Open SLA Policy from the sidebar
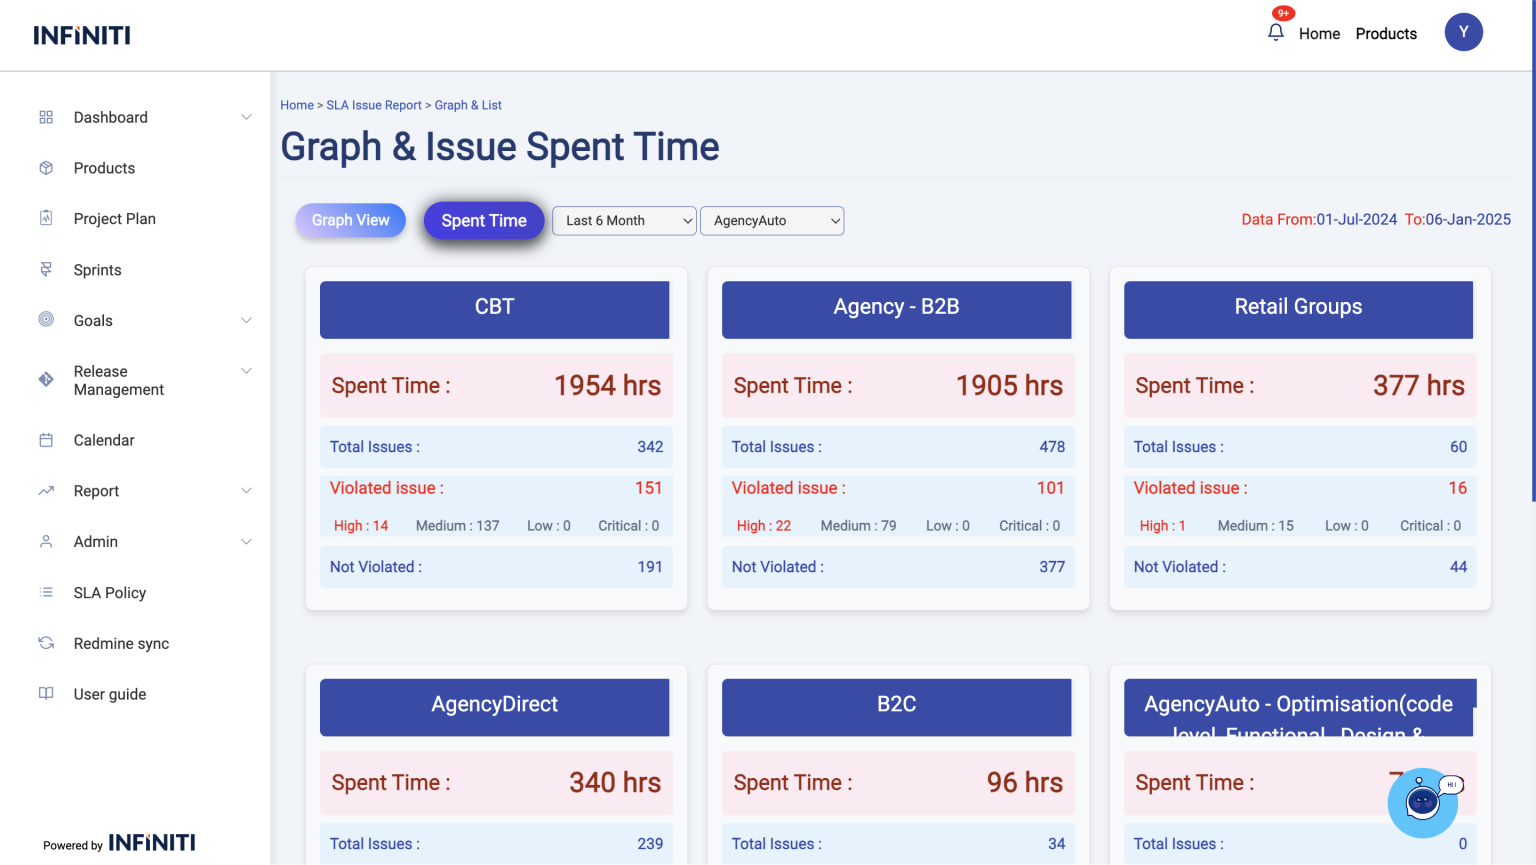Image resolution: width=1536 pixels, height=865 pixels. coord(110,593)
